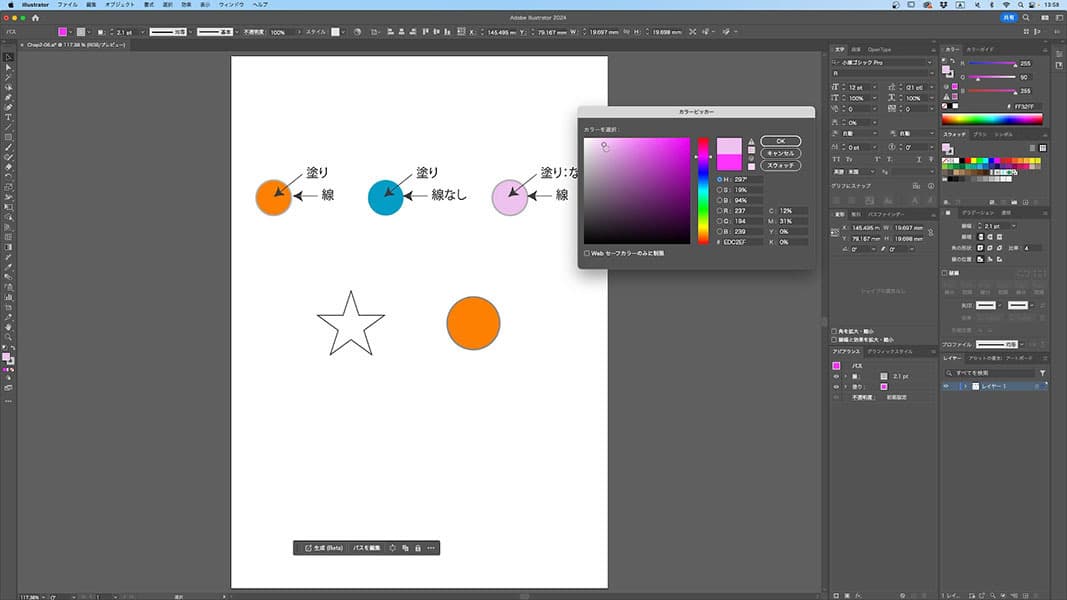Select the Selection tool in the toolbar

pyautogui.click(x=8, y=57)
